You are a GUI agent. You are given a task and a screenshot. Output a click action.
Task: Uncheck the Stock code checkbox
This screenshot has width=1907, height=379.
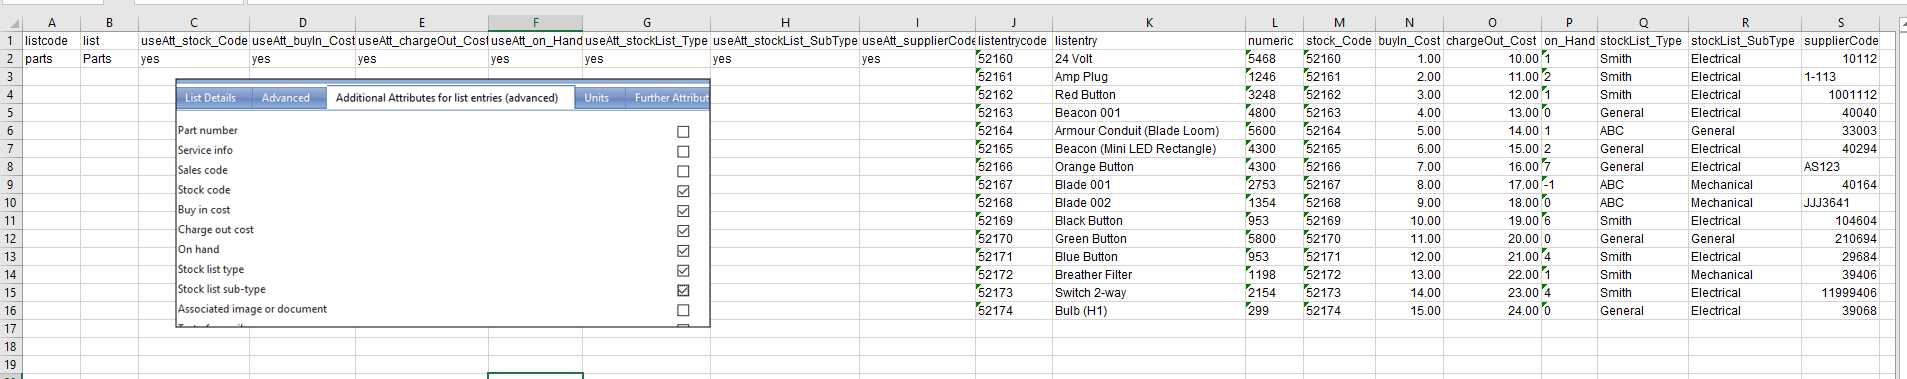click(x=683, y=191)
